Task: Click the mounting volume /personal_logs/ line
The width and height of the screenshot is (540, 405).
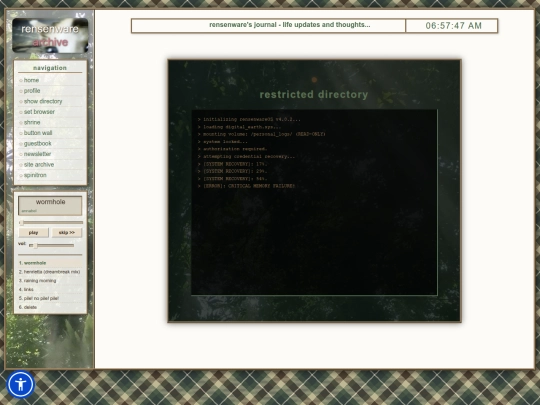Action: click(262, 134)
